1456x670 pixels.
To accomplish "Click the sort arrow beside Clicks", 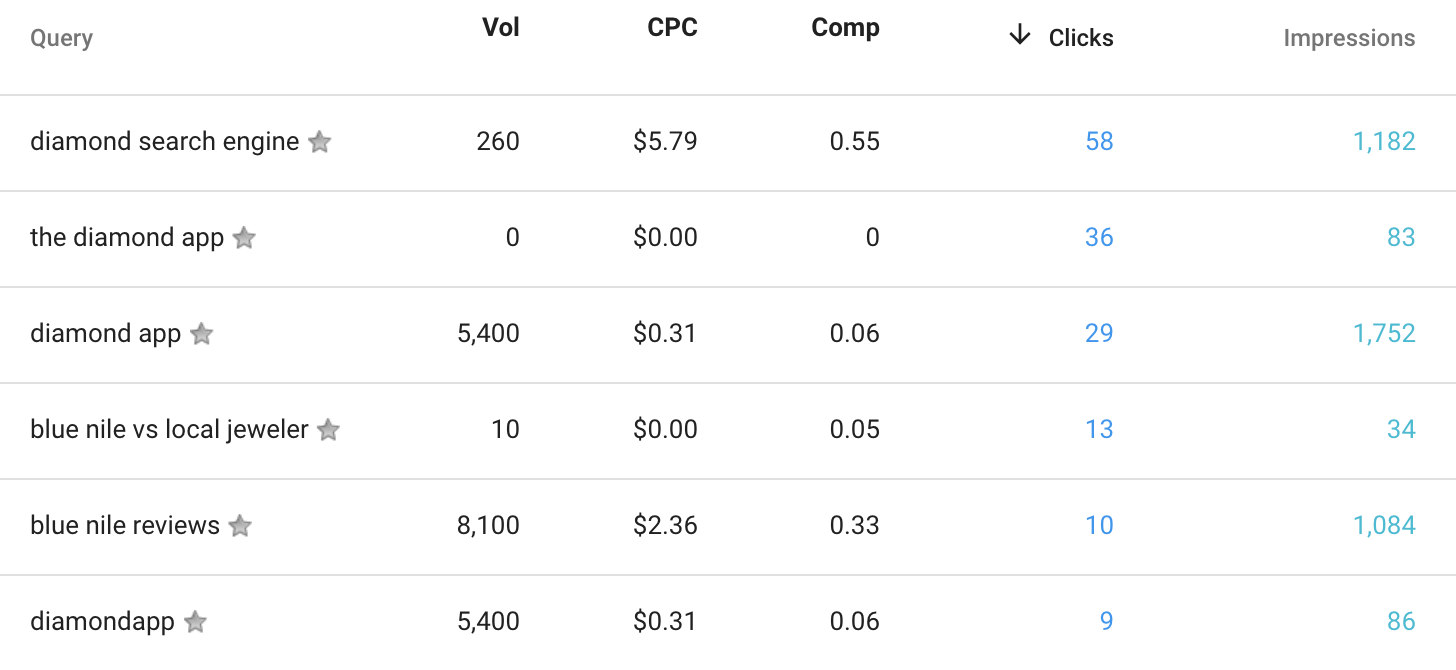I will (x=1019, y=36).
